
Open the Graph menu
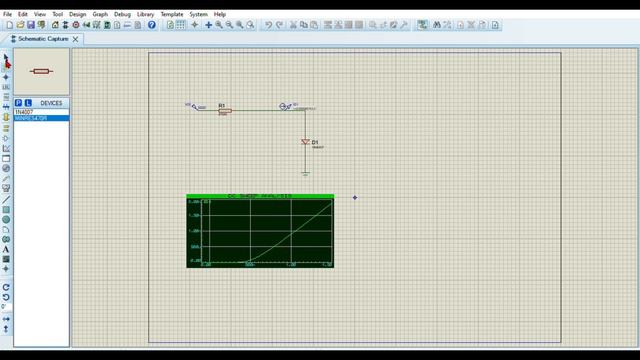point(100,14)
